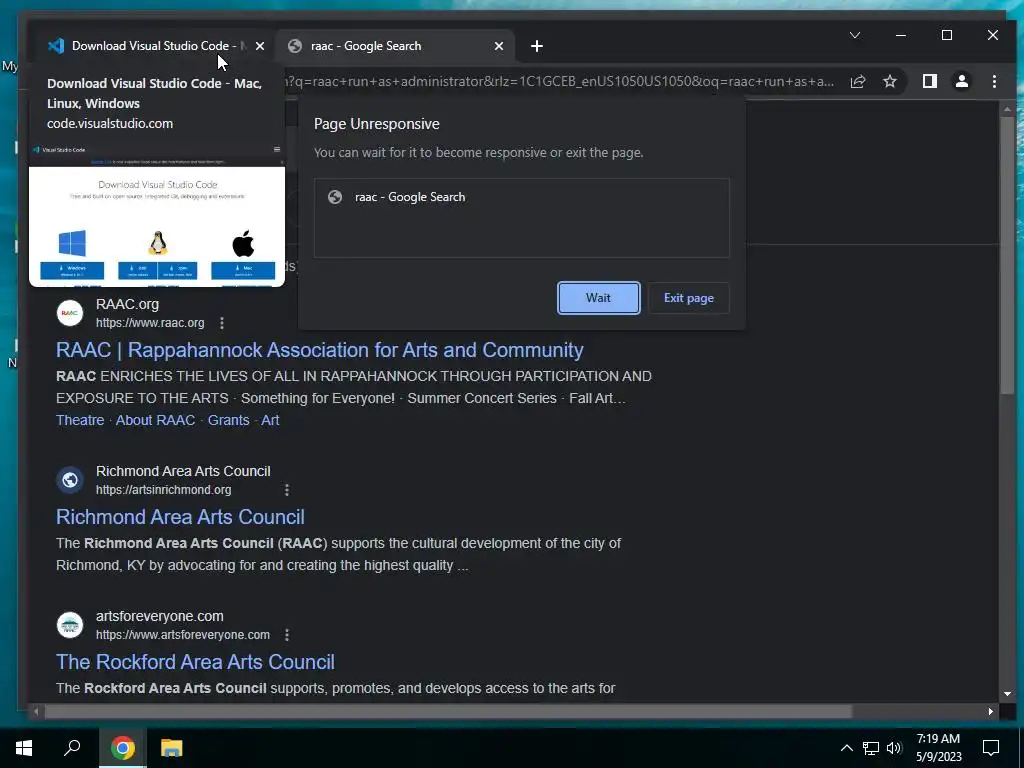Viewport: 1024px width, 768px height.
Task: Switch to the Download Visual Studio Code tab
Action: 155,46
